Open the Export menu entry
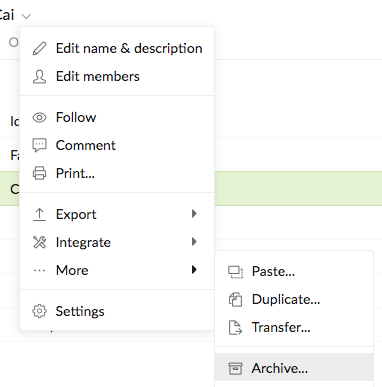This screenshot has height=387, width=382. [117, 215]
